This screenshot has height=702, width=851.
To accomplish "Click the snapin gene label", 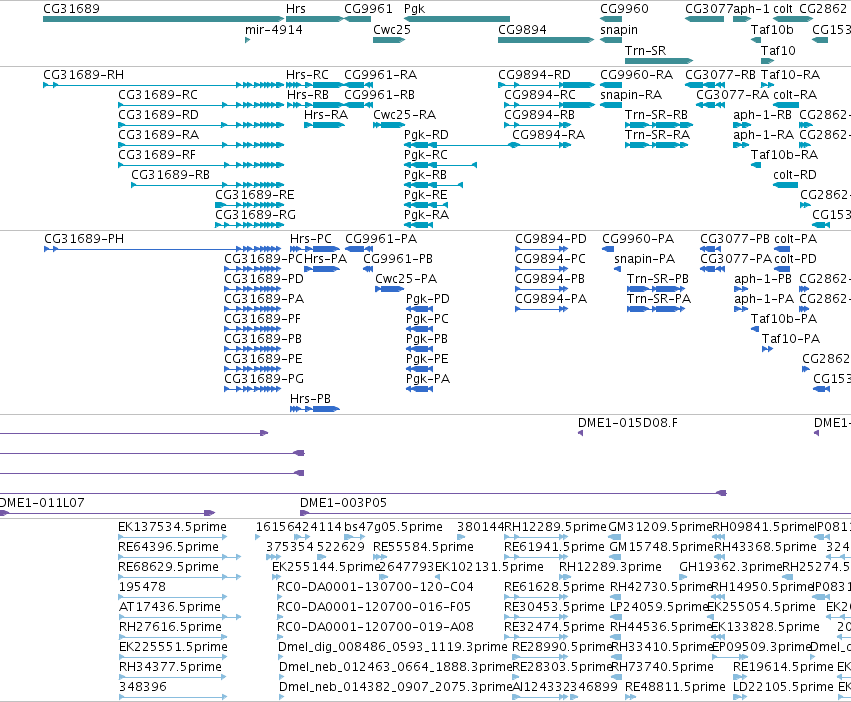I will [x=619, y=30].
